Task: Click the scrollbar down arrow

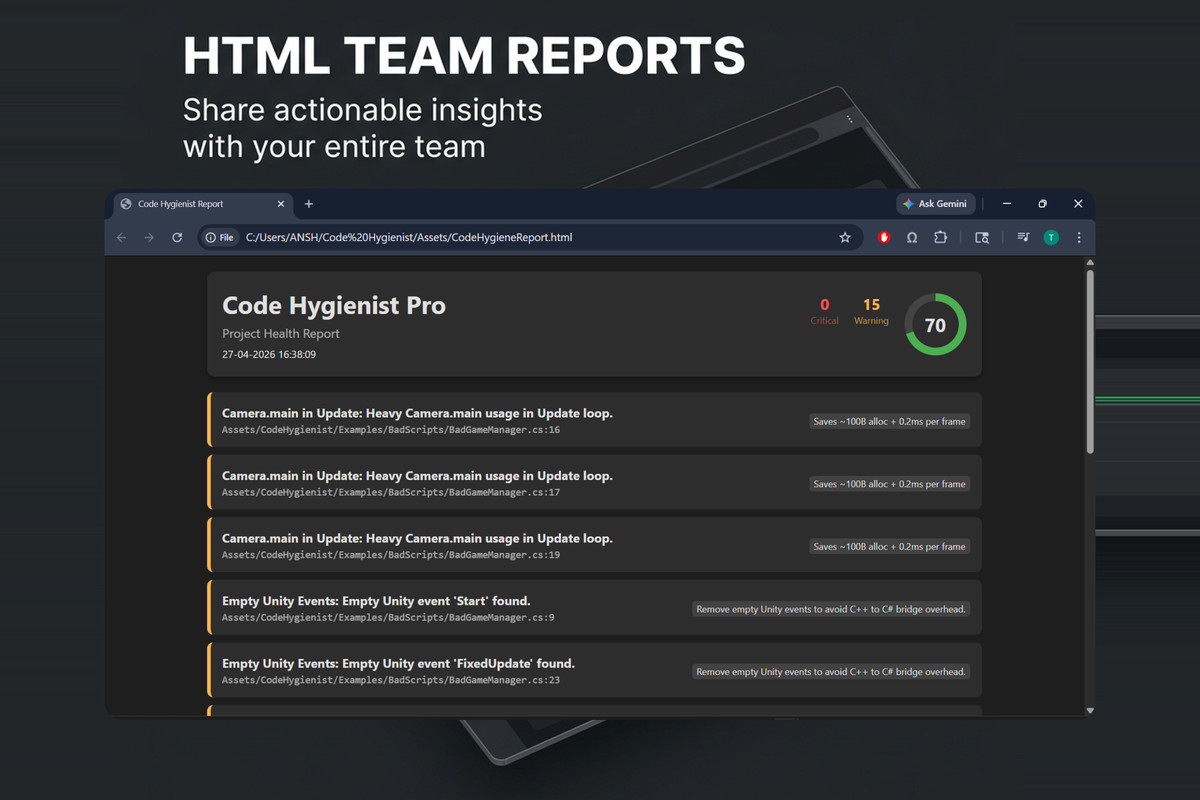Action: point(1090,710)
